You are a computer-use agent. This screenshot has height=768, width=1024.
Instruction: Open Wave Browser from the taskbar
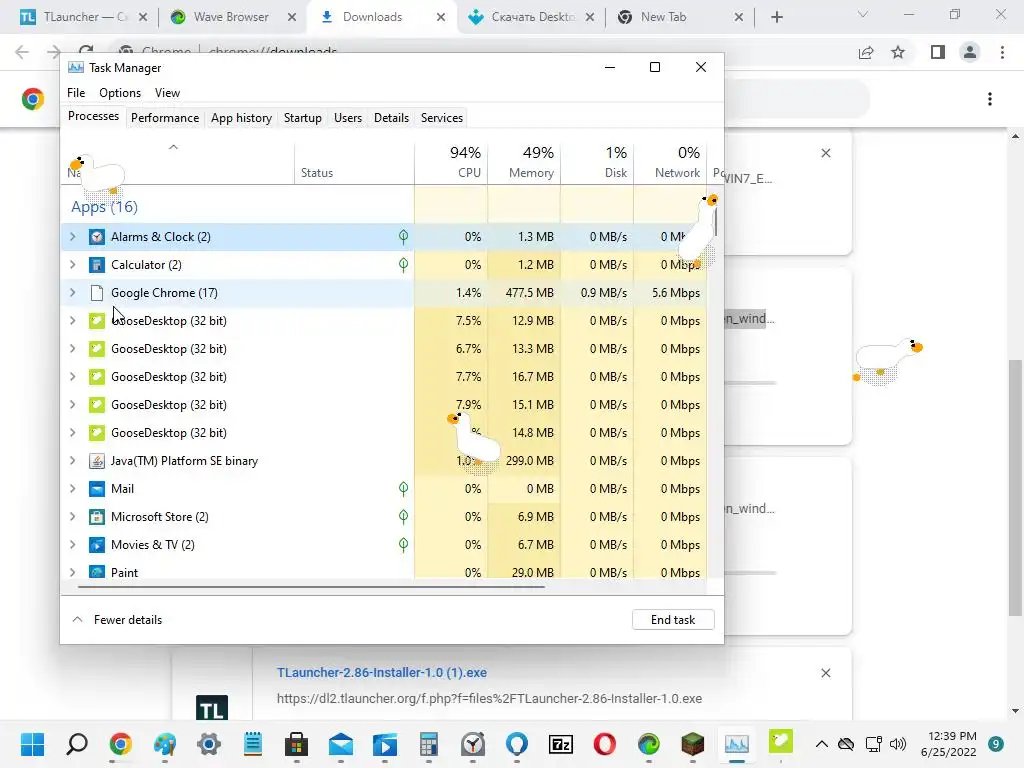[649, 744]
